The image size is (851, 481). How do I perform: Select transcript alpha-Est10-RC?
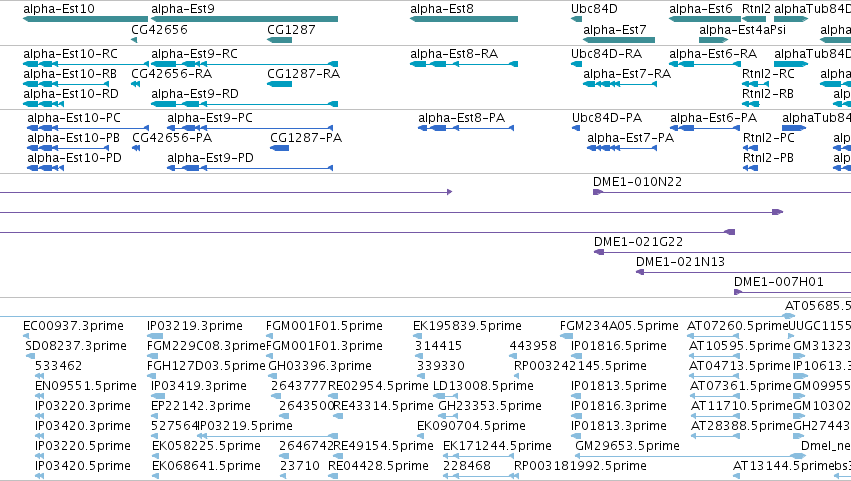(x=85, y=64)
